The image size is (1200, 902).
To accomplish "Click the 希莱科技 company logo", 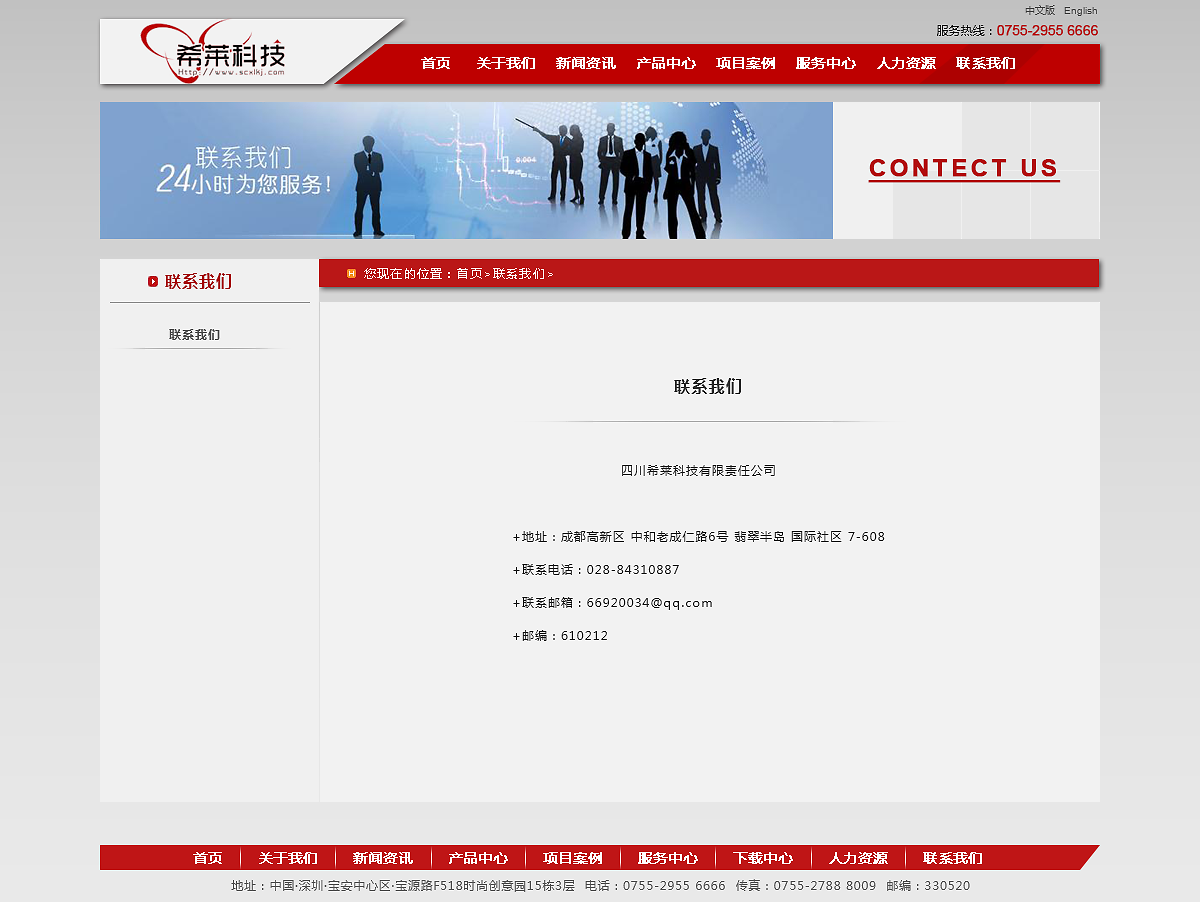I will click(x=230, y=55).
